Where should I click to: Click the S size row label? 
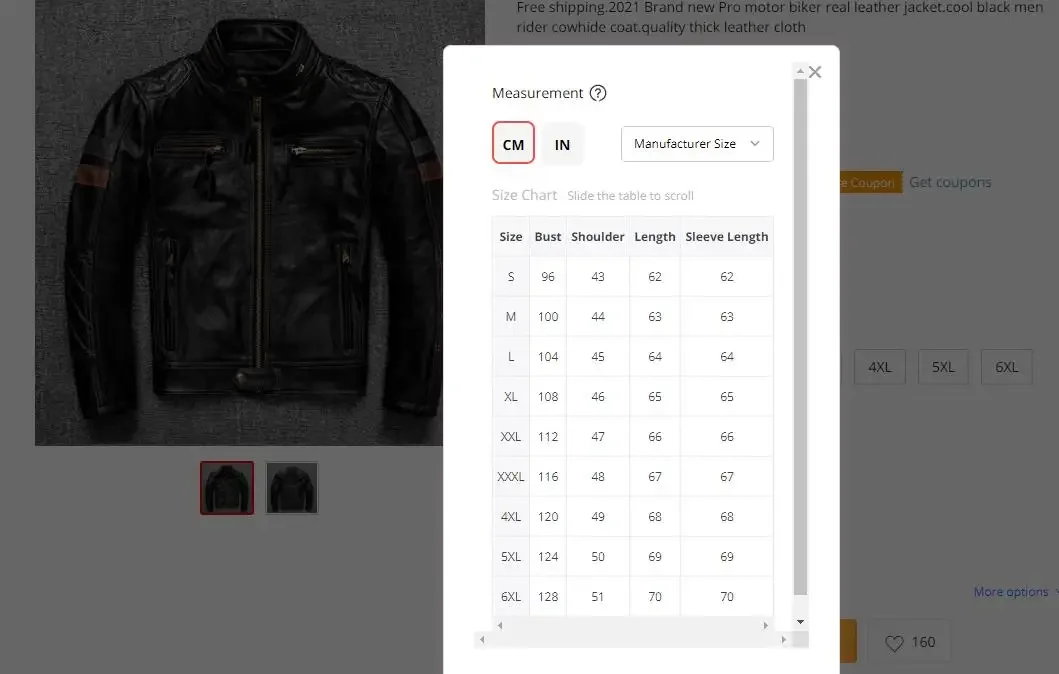coord(511,277)
